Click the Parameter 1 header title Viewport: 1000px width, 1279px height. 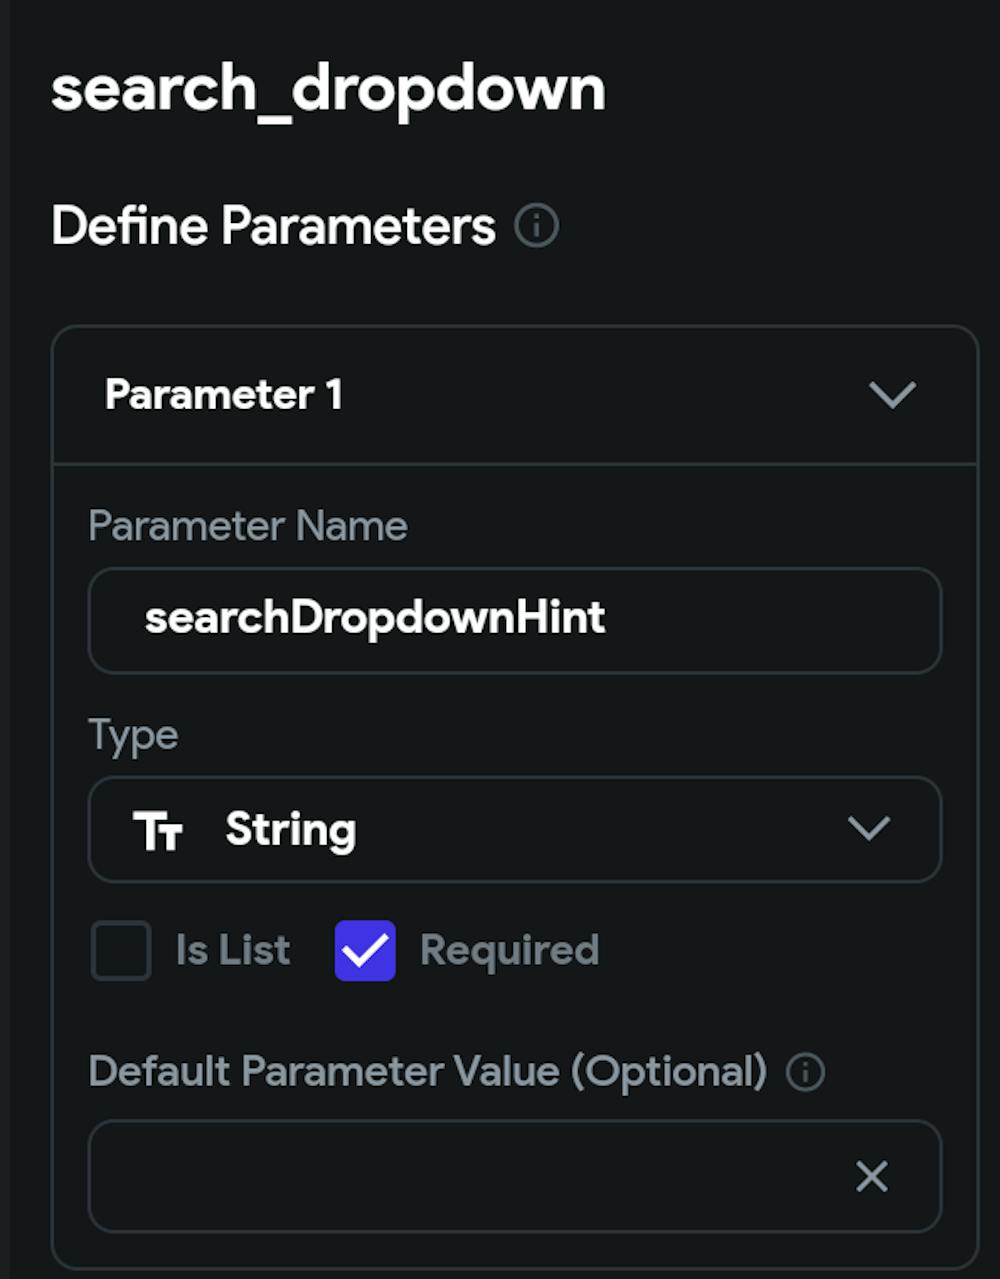[x=224, y=394]
